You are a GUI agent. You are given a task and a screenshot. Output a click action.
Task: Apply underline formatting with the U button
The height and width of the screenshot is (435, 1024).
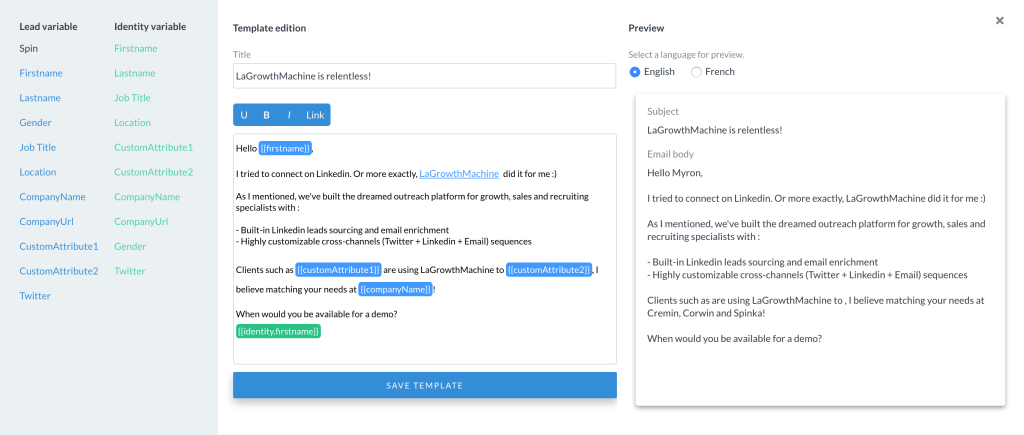click(244, 115)
